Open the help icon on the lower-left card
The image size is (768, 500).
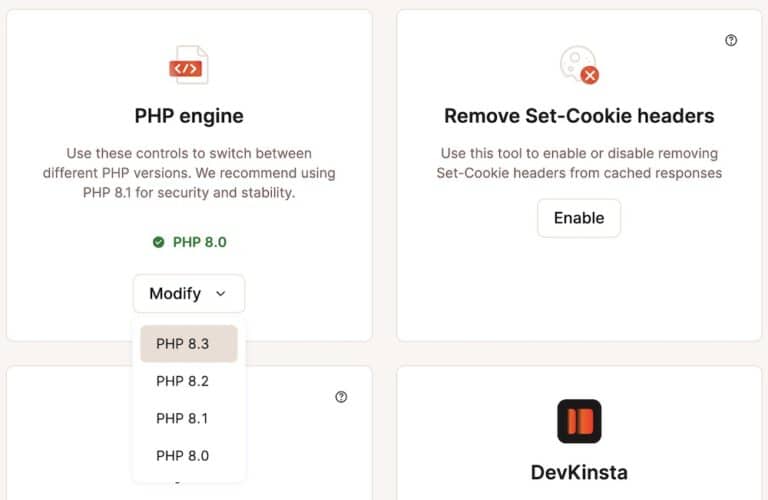(x=341, y=397)
